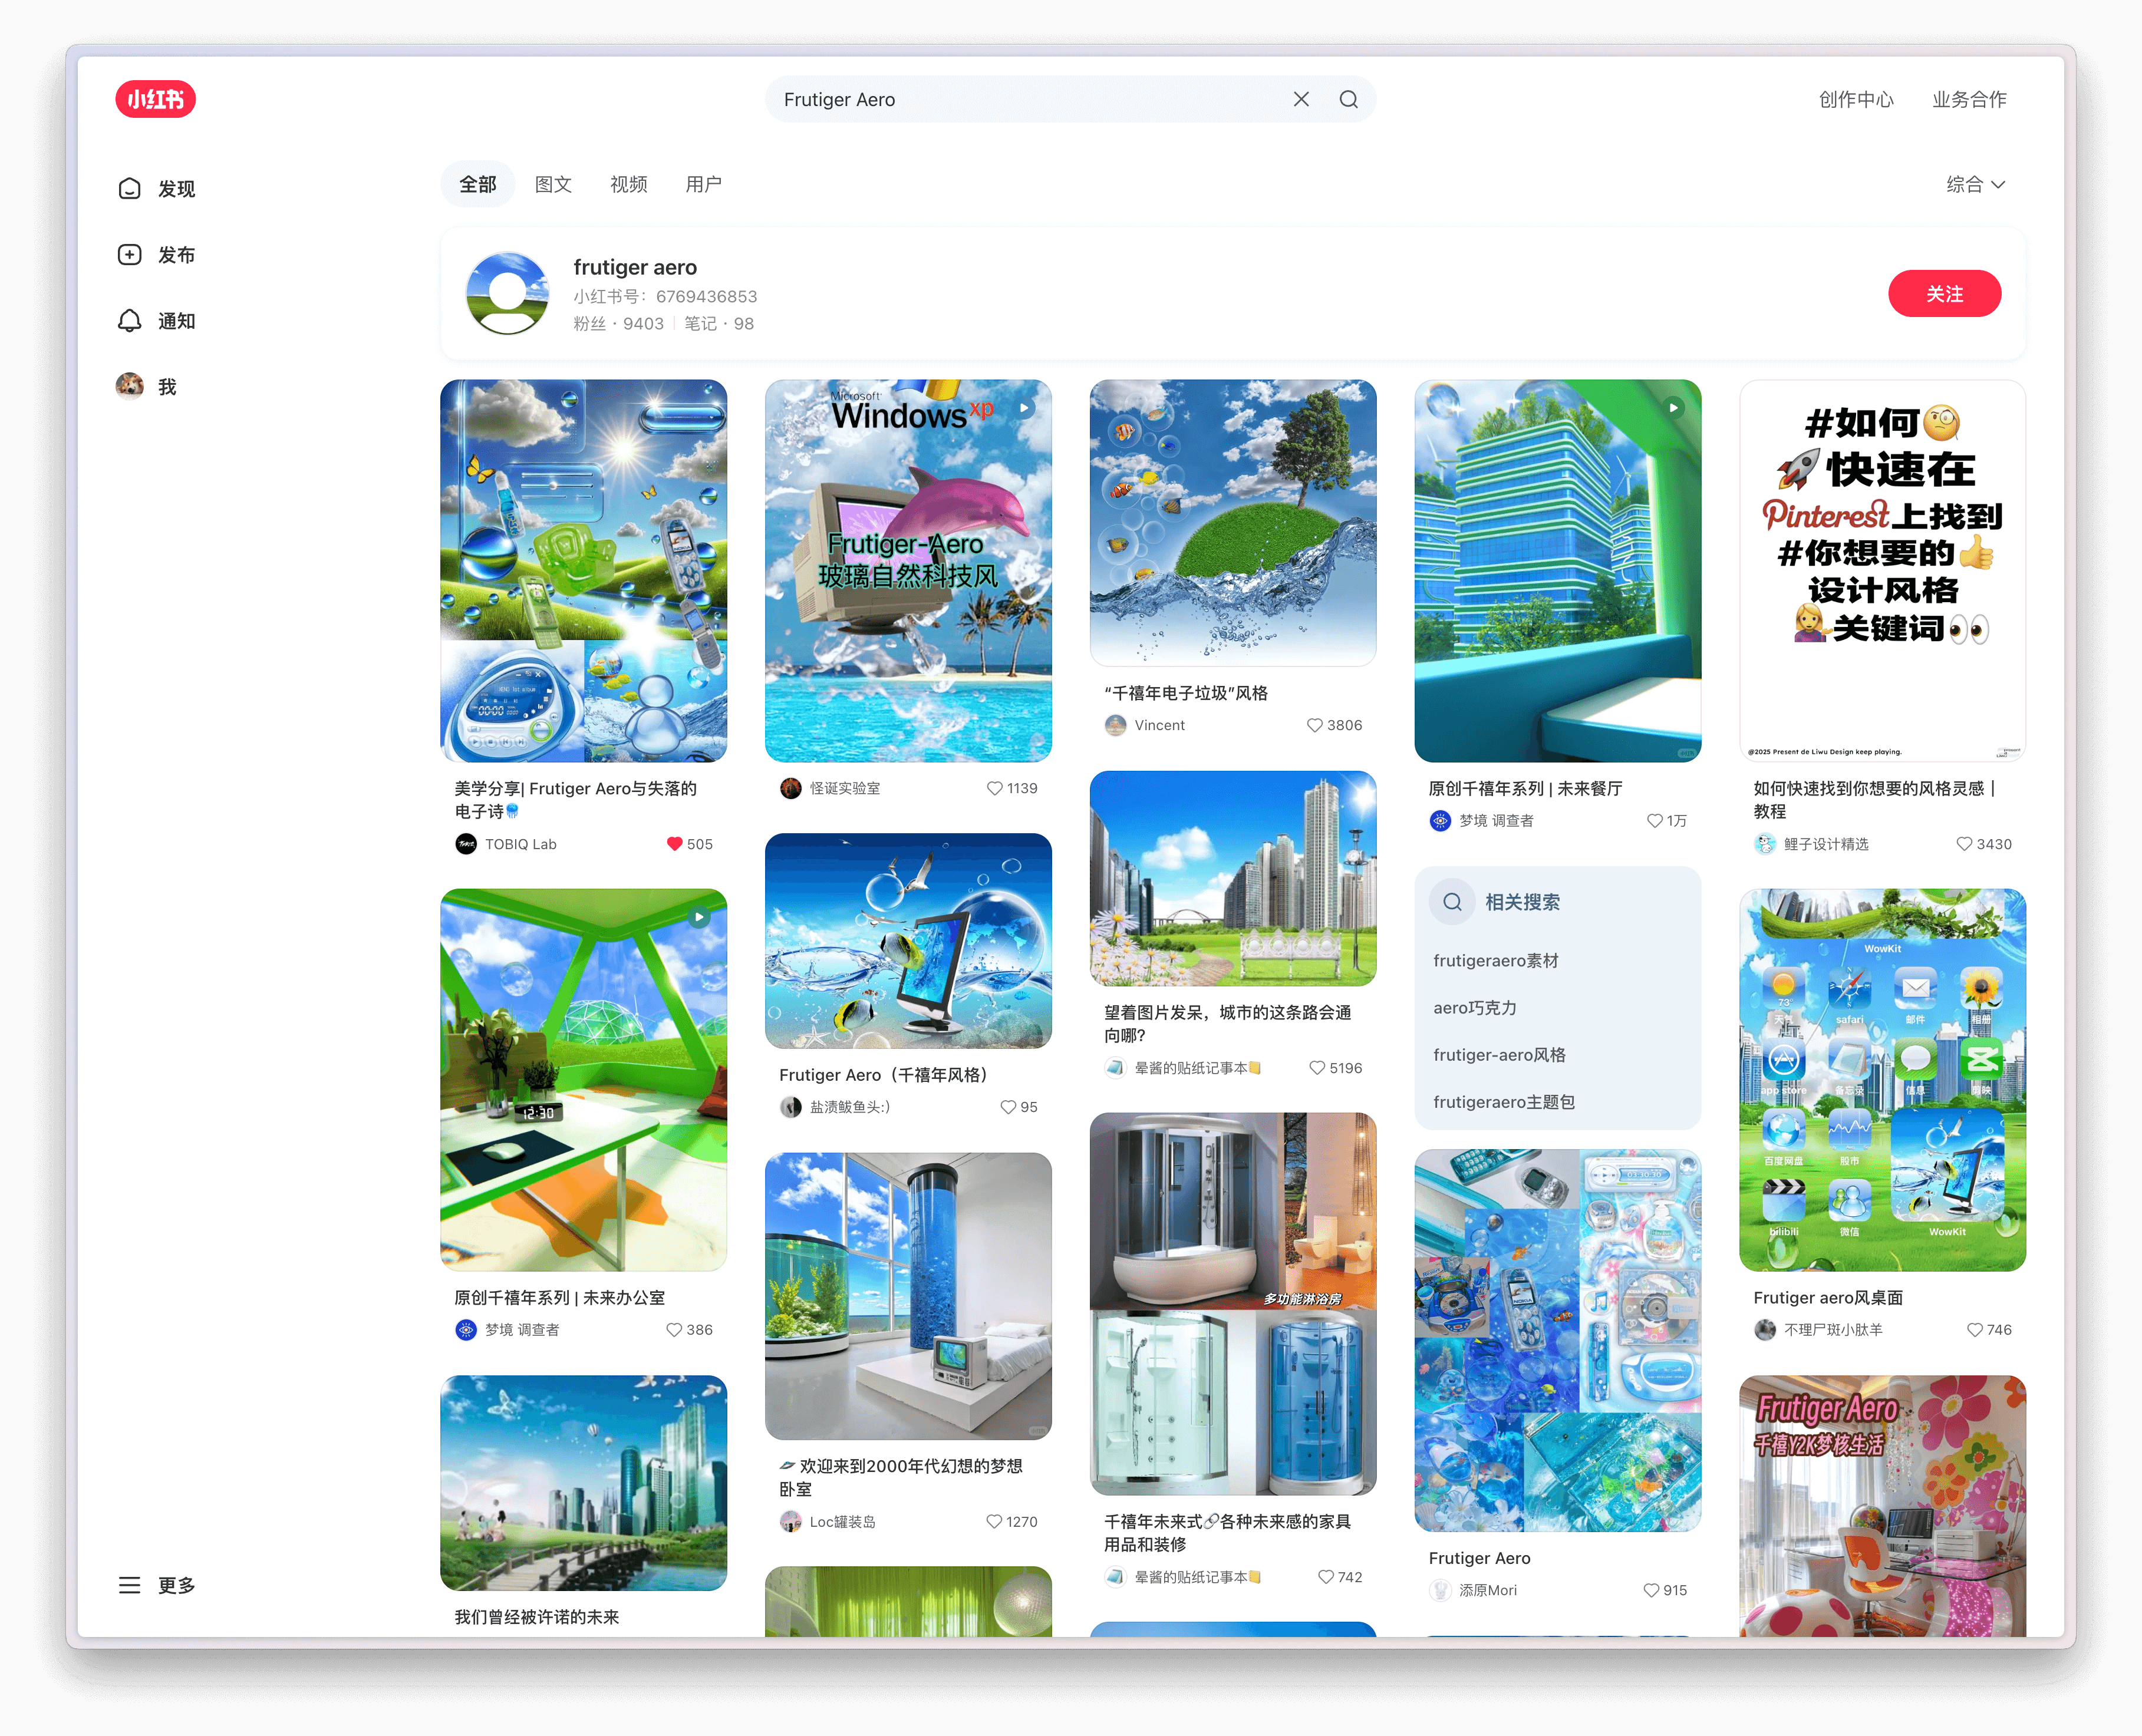Like the 鲤子设计精选 post with 3430 likes
The width and height of the screenshot is (2142, 1736).
pyautogui.click(x=1964, y=844)
